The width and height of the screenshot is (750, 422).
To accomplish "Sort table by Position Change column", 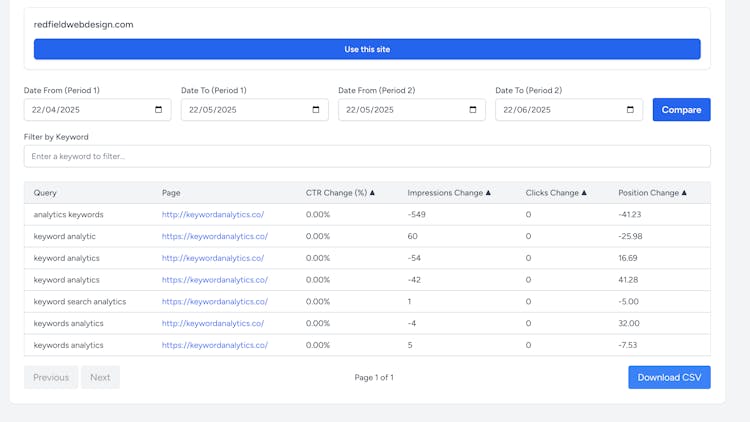I will 650,193.
